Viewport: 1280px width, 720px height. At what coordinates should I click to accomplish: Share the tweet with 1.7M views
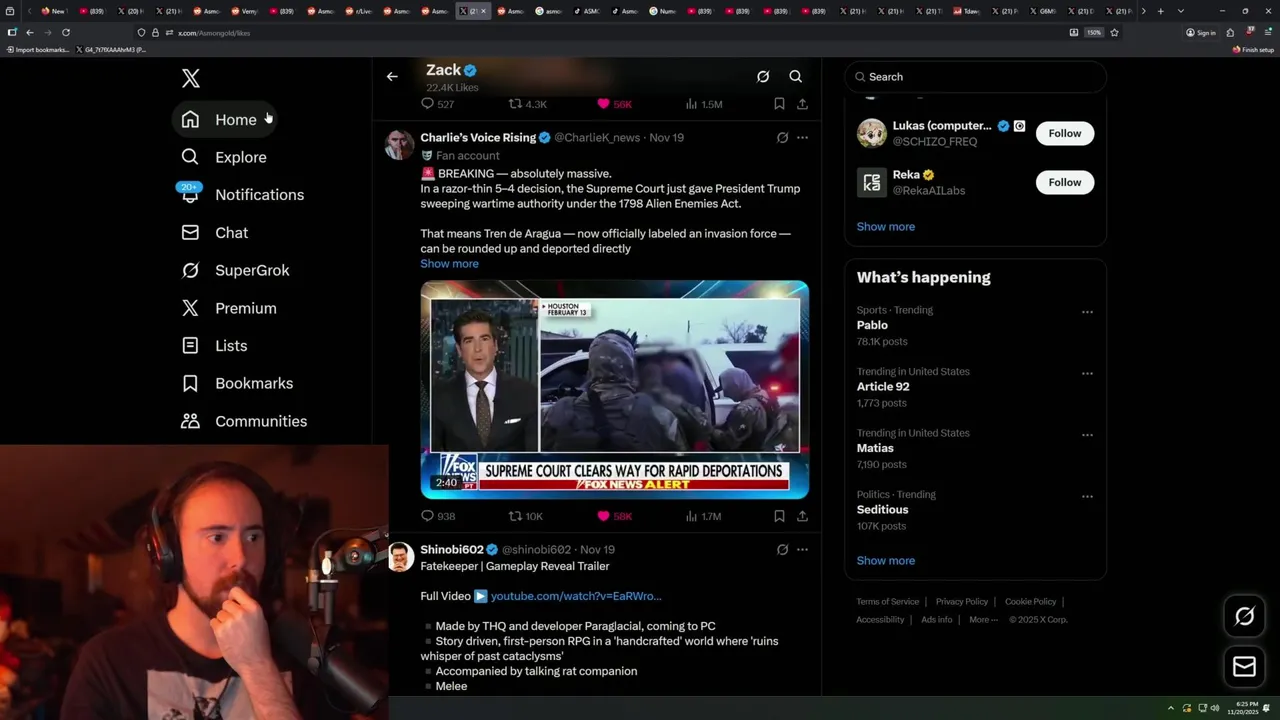click(802, 516)
